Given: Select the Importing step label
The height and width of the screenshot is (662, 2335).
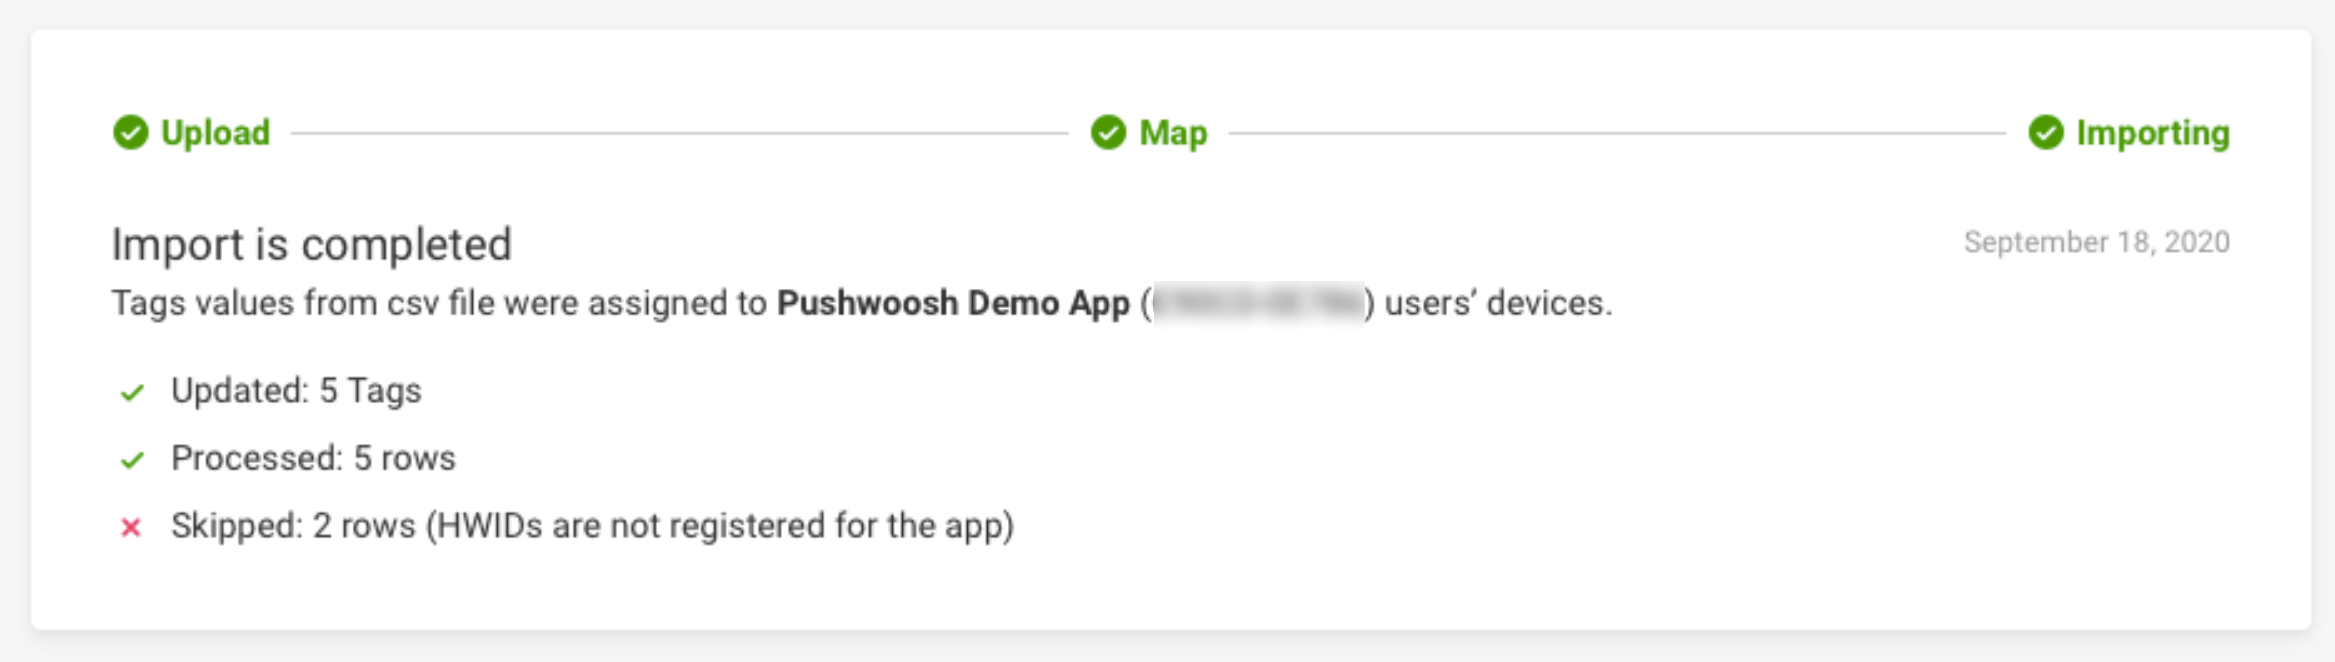Looking at the screenshot, I should (2152, 132).
